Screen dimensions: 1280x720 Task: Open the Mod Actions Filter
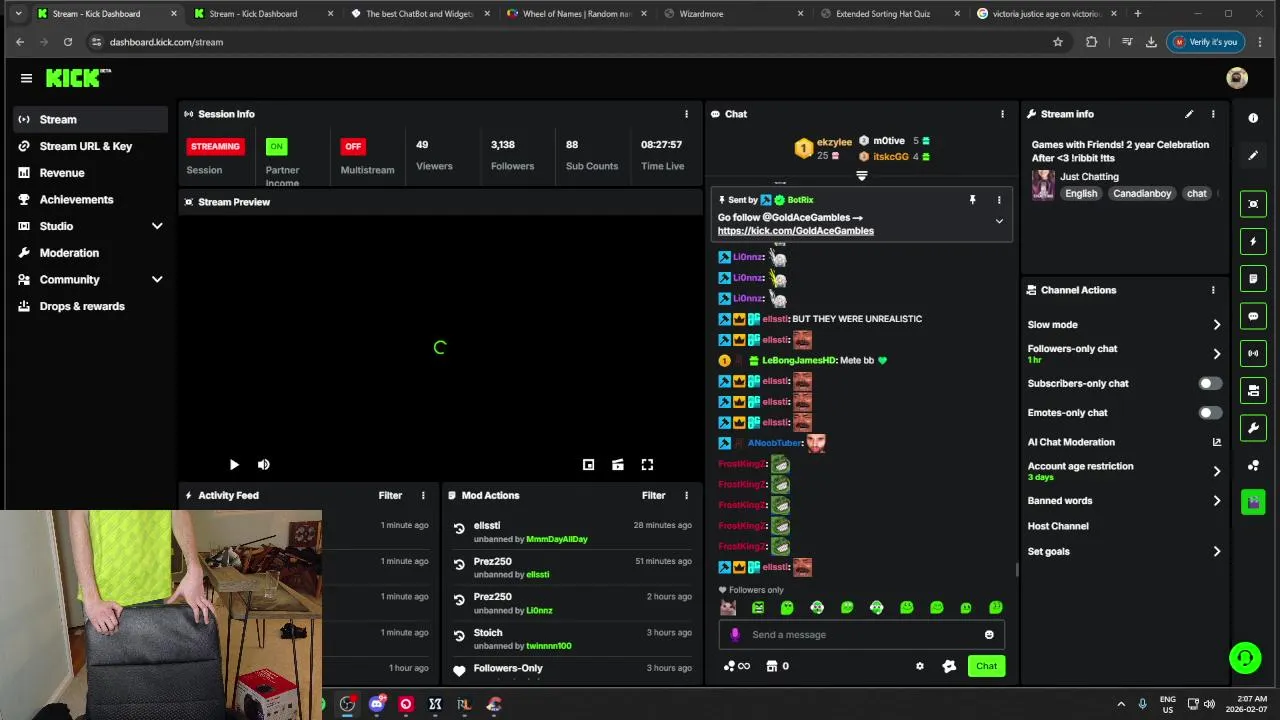tap(653, 495)
